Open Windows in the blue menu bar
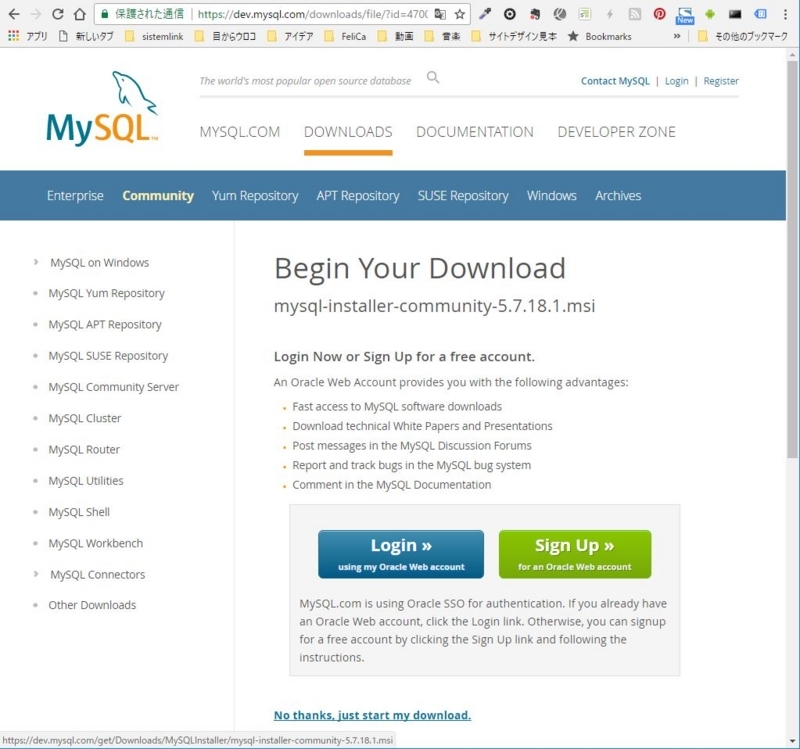The image size is (800, 749). point(552,196)
